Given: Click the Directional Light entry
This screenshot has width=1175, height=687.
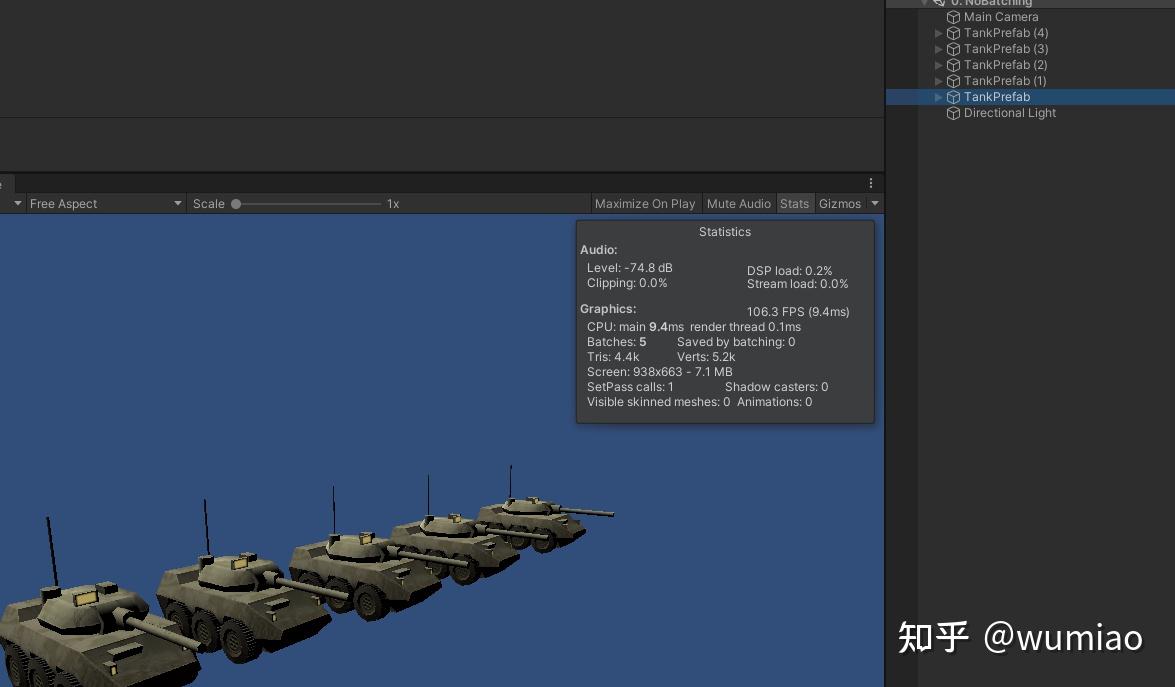Looking at the screenshot, I should tap(1009, 113).
